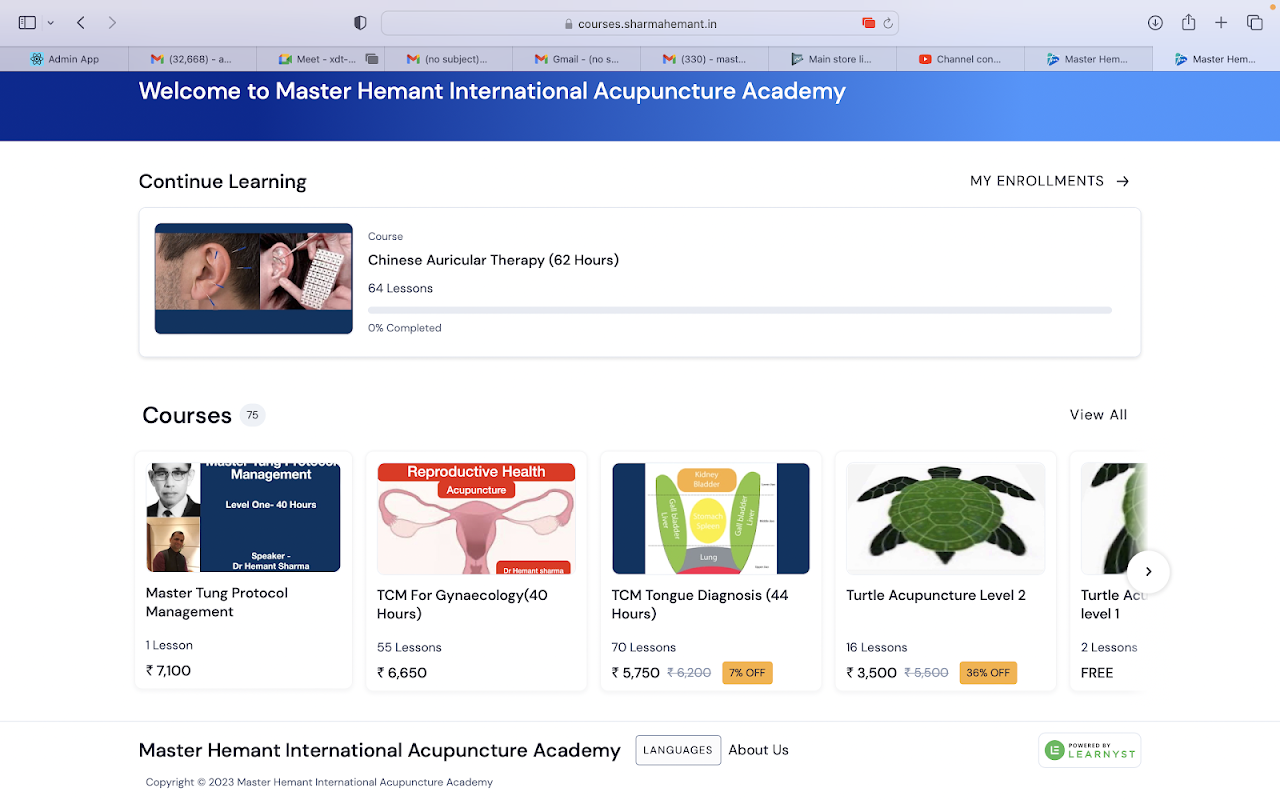
Task: Click '₹ 5,750' price
Action: pos(636,673)
